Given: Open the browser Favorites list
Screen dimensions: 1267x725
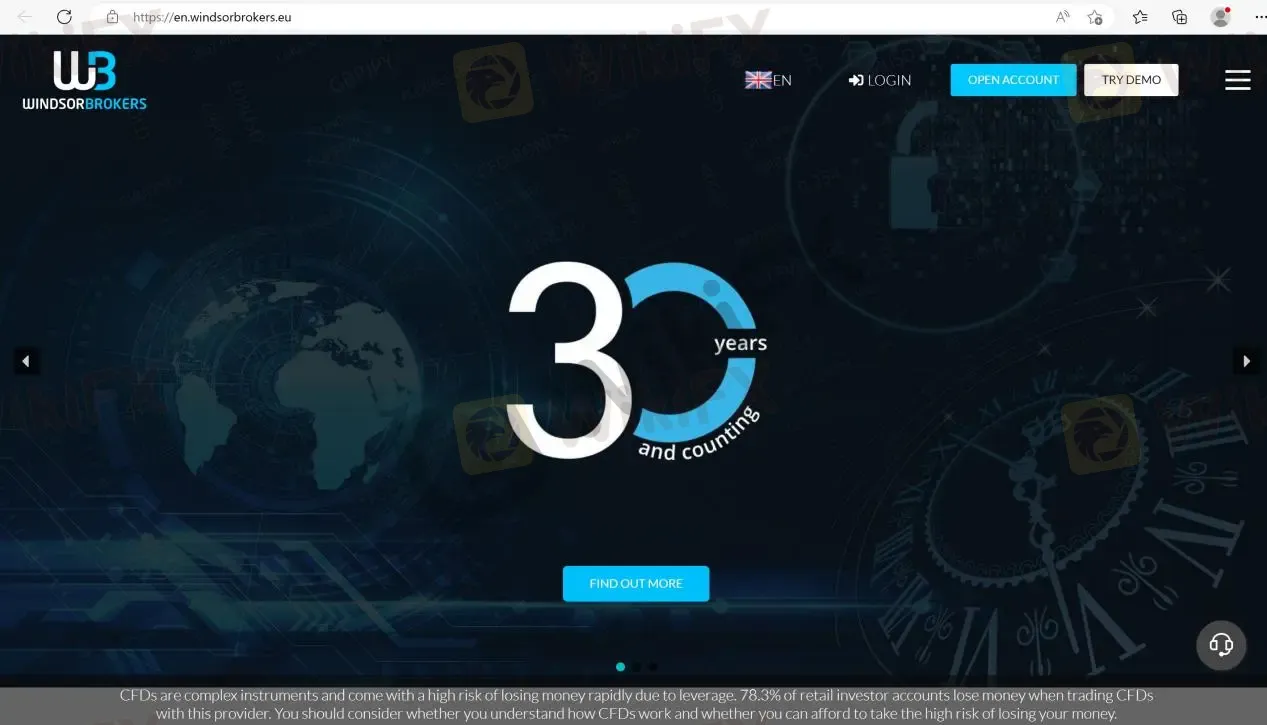Looking at the screenshot, I should tap(1140, 17).
